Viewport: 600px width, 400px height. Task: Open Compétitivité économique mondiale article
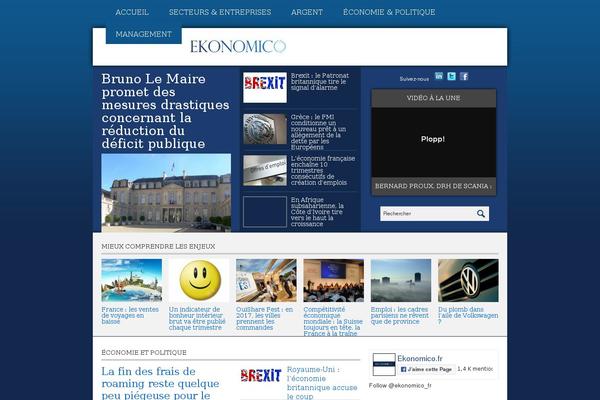(333, 322)
